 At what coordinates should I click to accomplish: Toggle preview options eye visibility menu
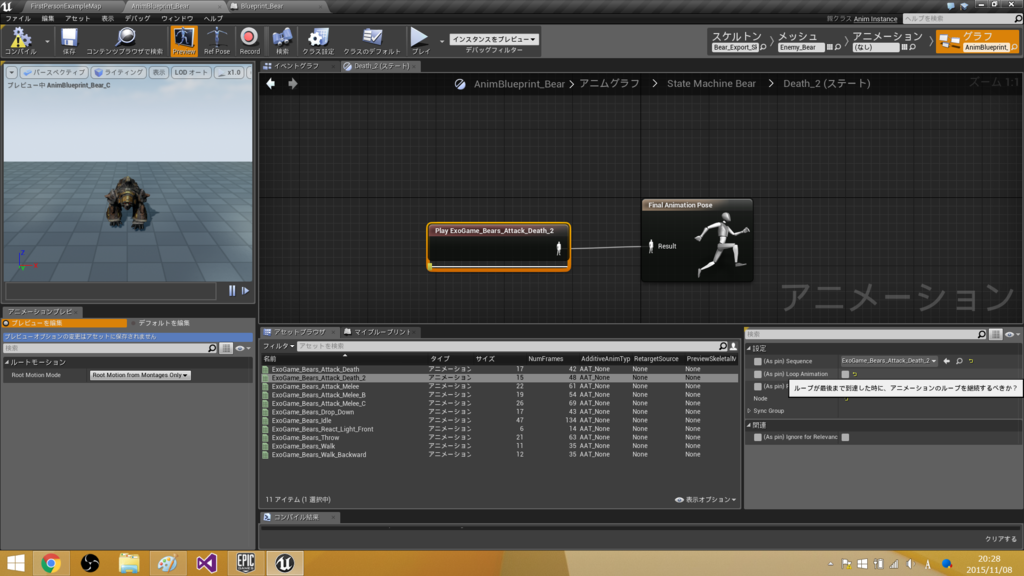pyautogui.click(x=242, y=349)
